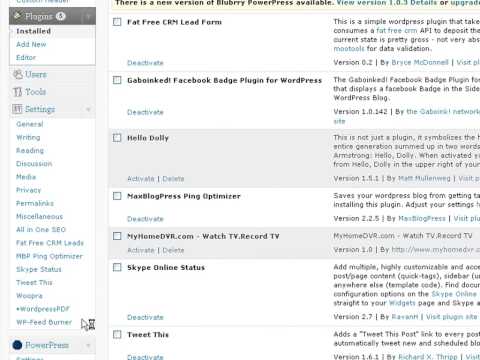480x360 pixels.
Task: Open author Bryce McDonnell's link
Action: coord(420,62)
